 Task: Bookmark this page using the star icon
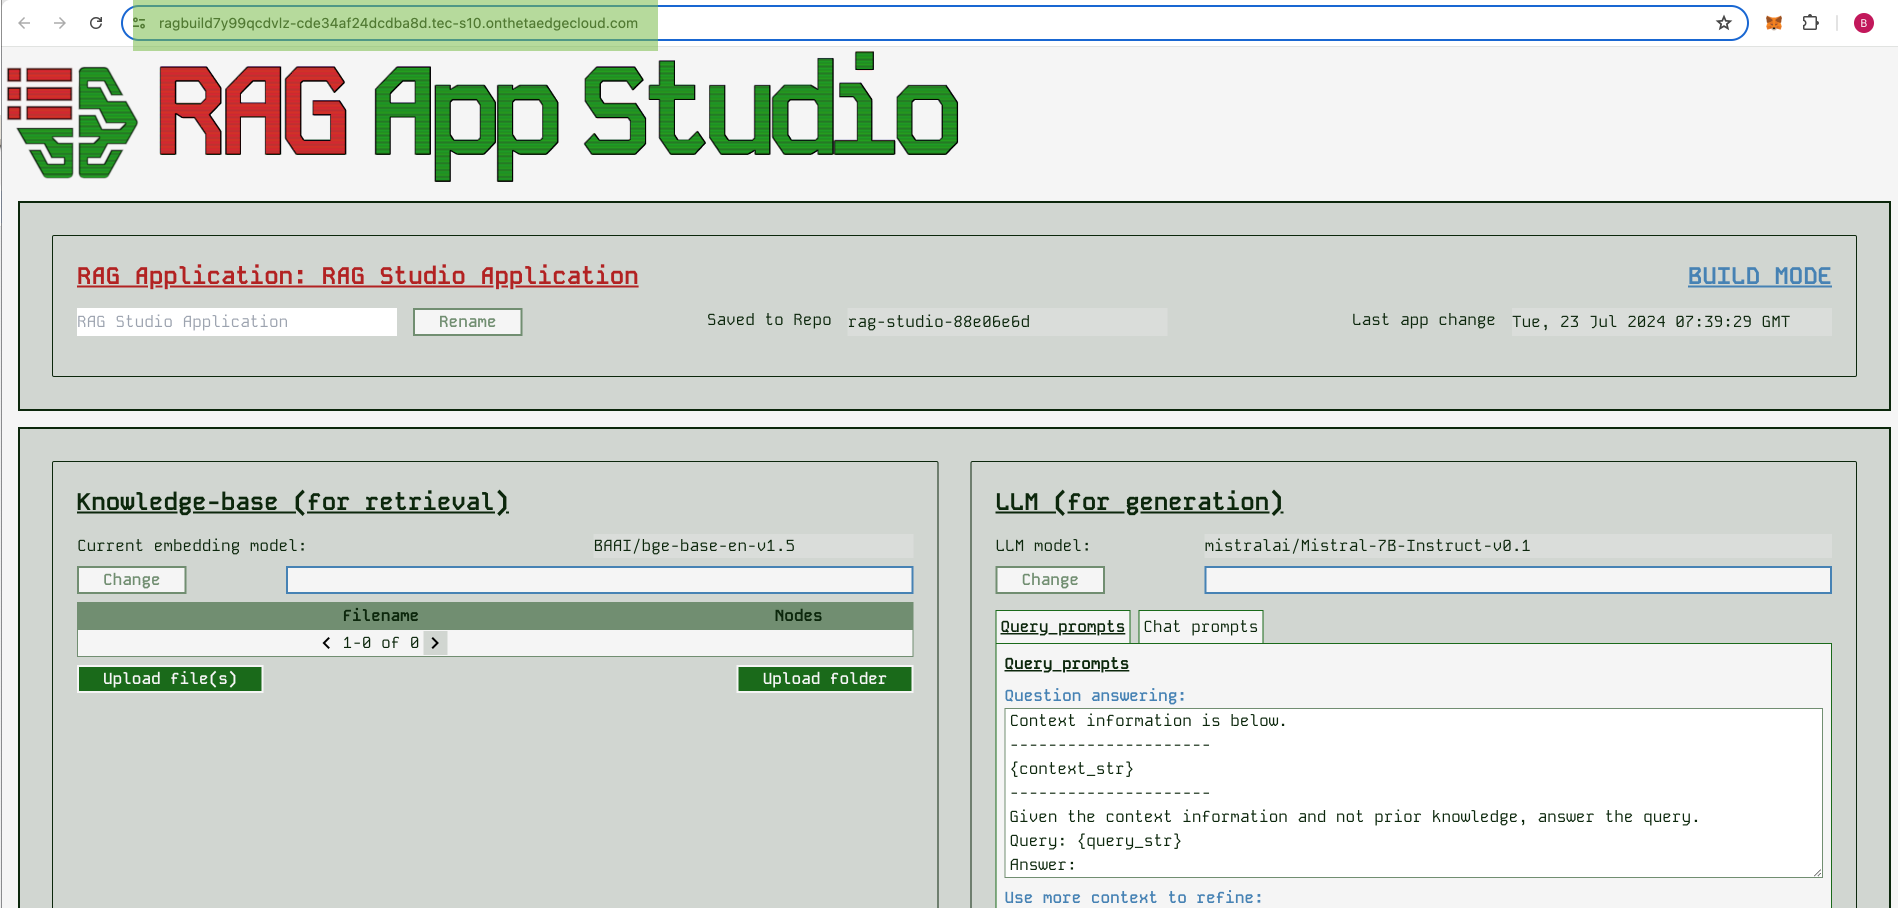(1725, 23)
